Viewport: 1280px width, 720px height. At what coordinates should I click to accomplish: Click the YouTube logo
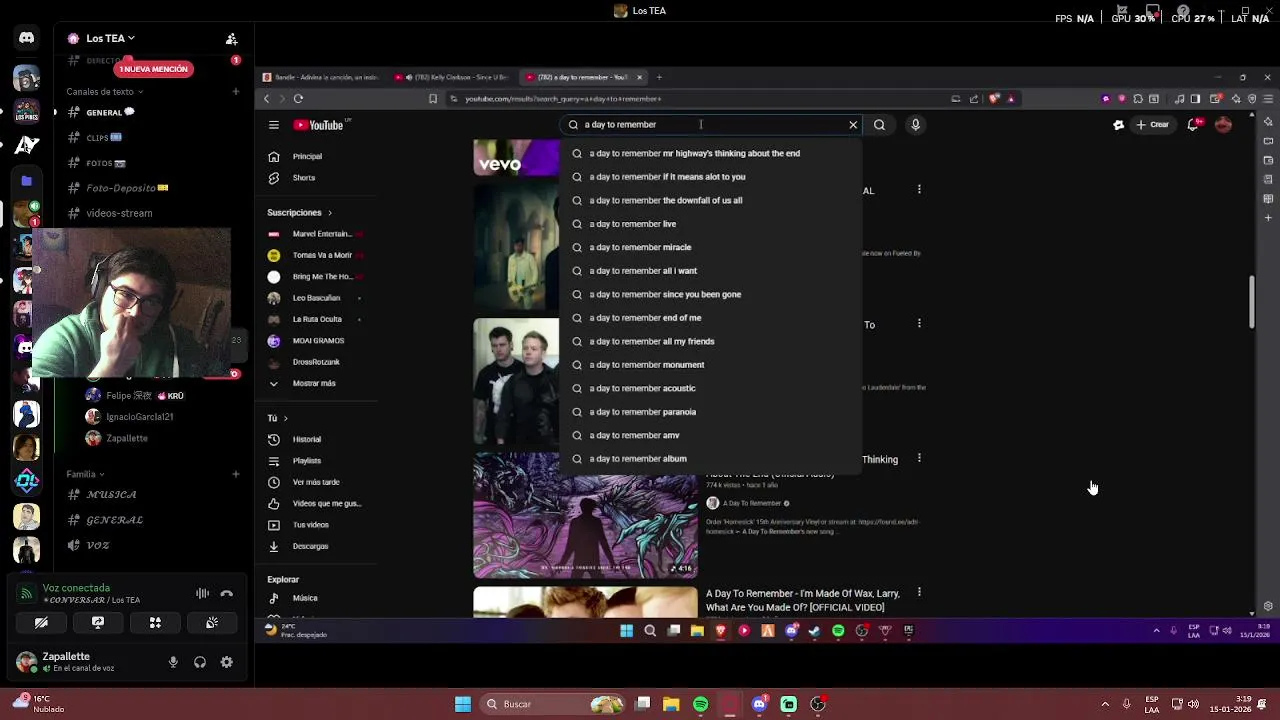click(x=320, y=125)
